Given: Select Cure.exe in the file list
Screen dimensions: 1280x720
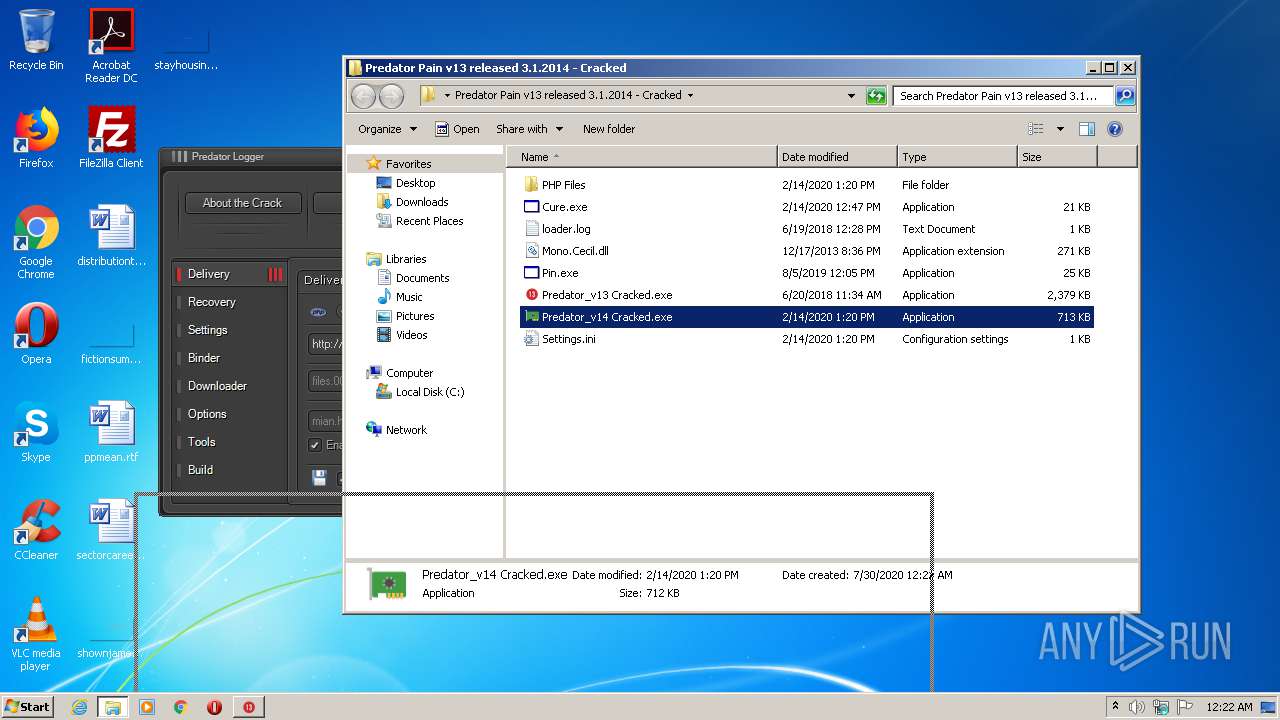Looking at the screenshot, I should tap(564, 207).
